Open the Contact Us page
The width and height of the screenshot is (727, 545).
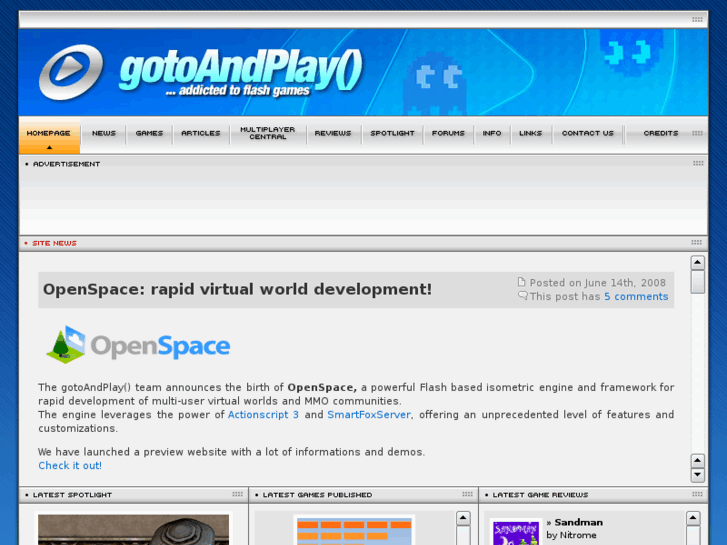pos(588,134)
